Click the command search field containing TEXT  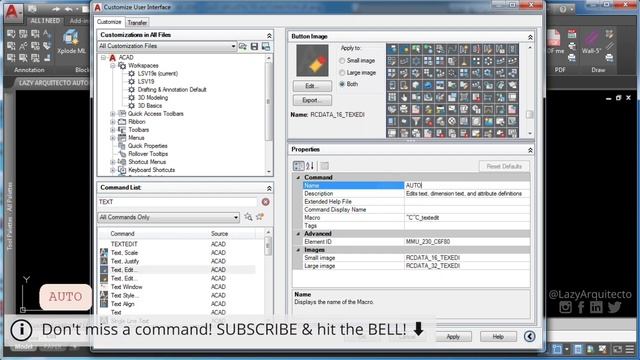point(178,202)
